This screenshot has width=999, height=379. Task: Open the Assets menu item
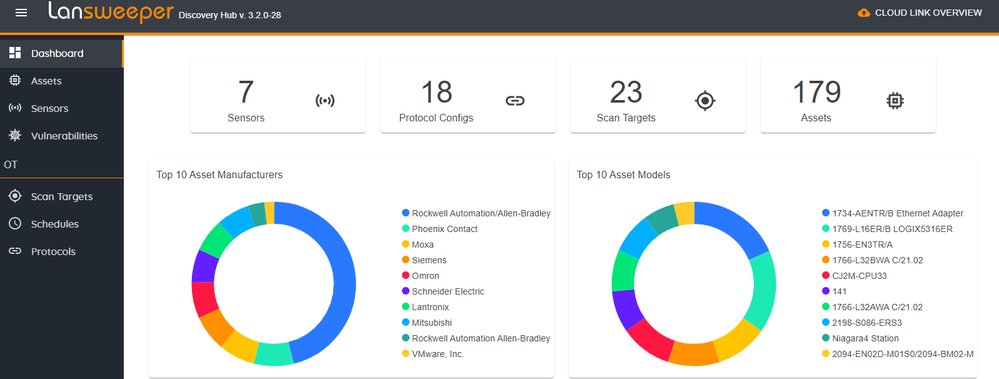pyautogui.click(x=61, y=81)
